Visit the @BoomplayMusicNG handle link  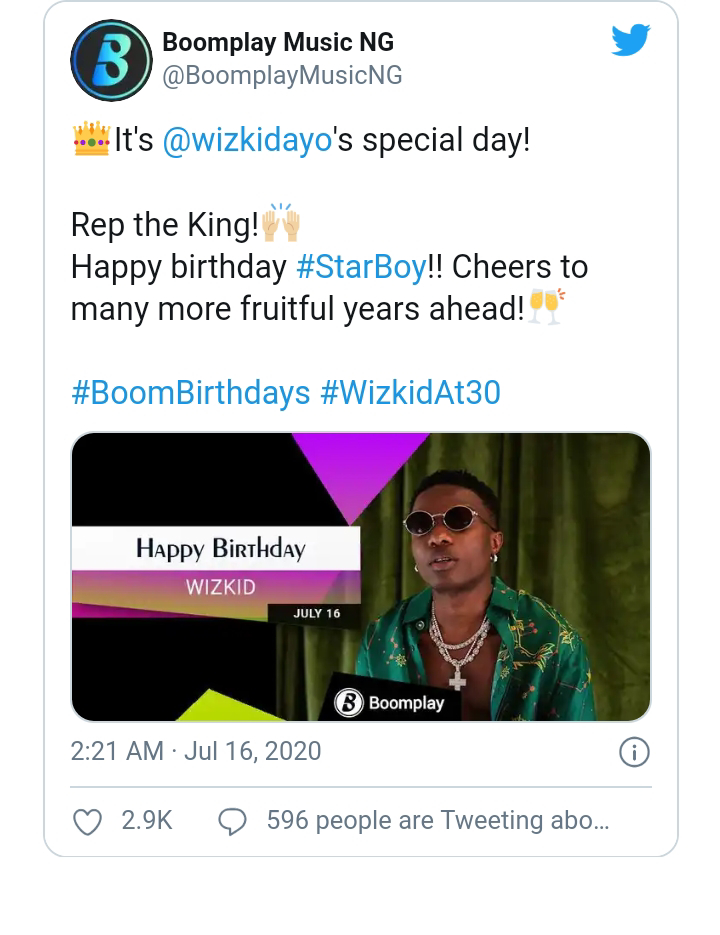(x=282, y=75)
